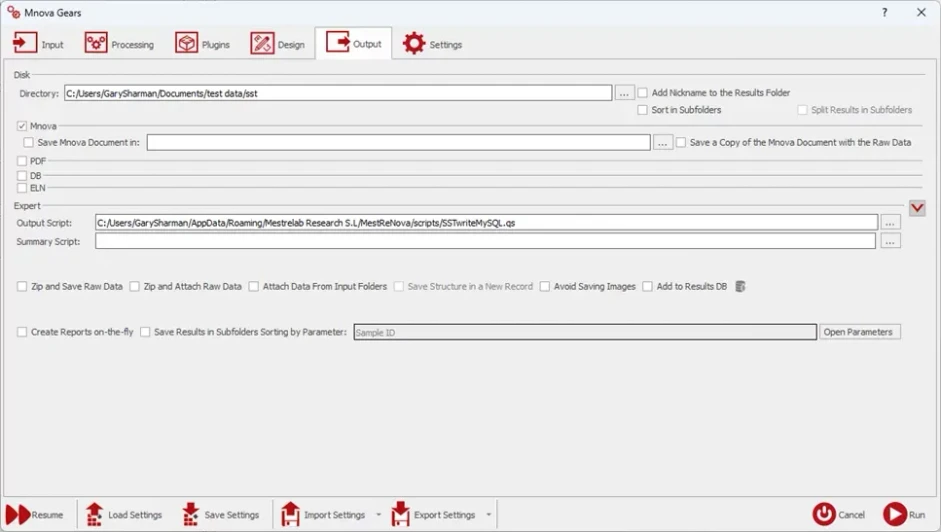
Task: Click the Resume double-arrow icon
Action: pyautogui.click(x=18, y=515)
